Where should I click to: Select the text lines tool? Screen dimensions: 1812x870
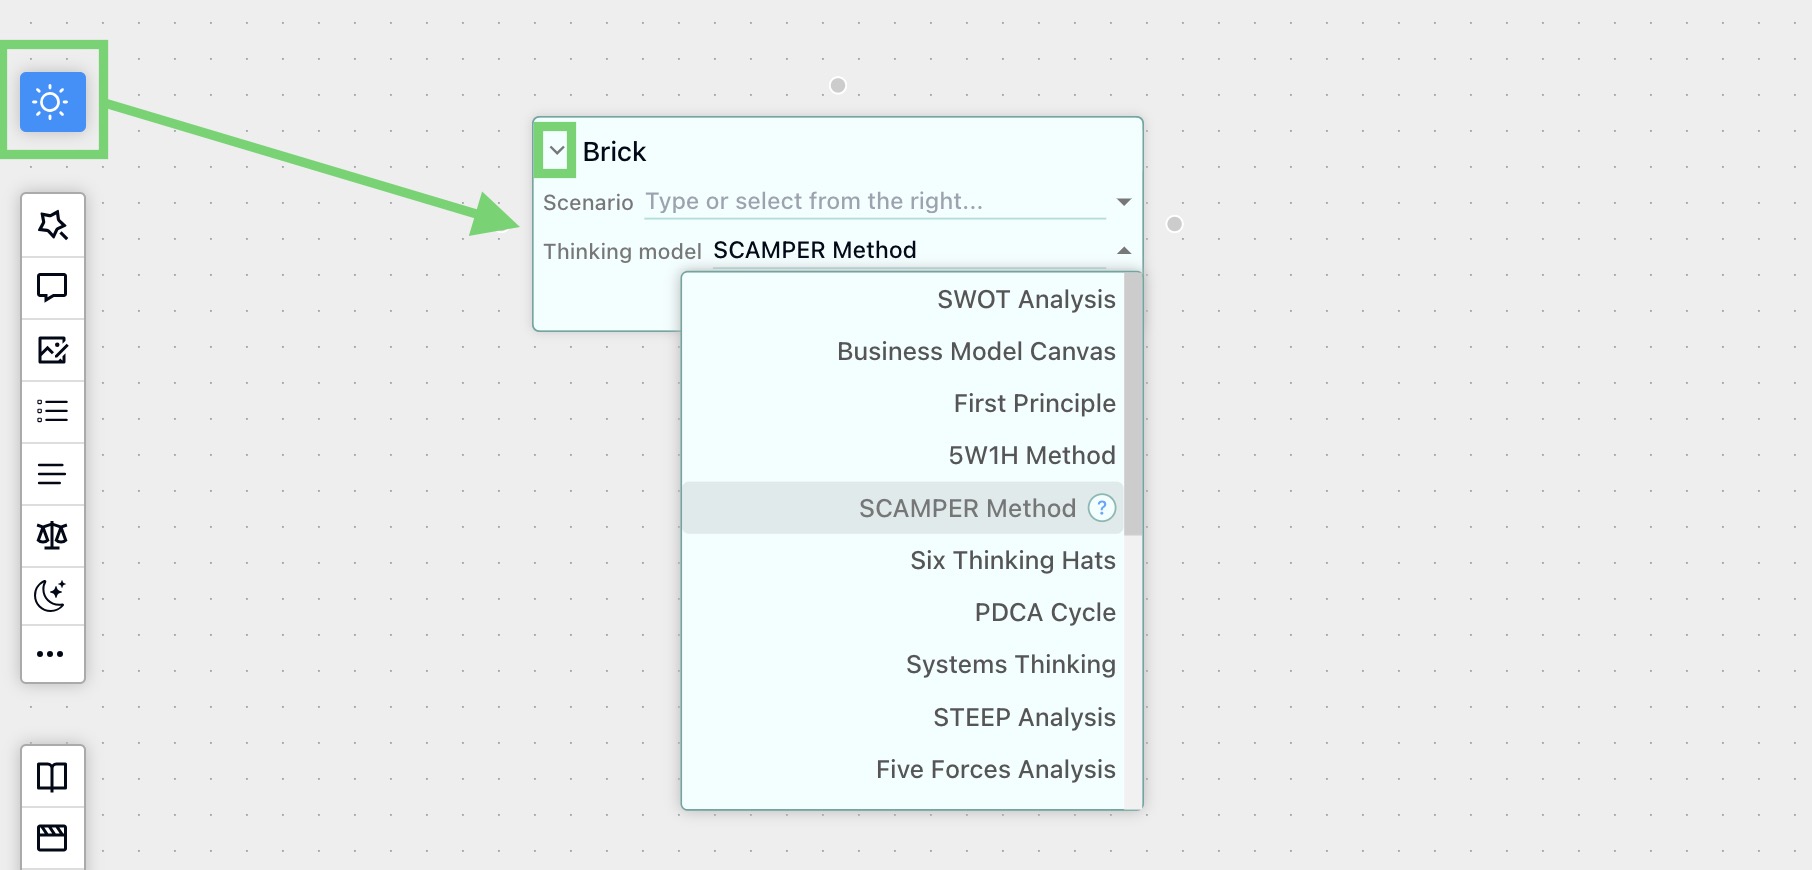click(52, 473)
